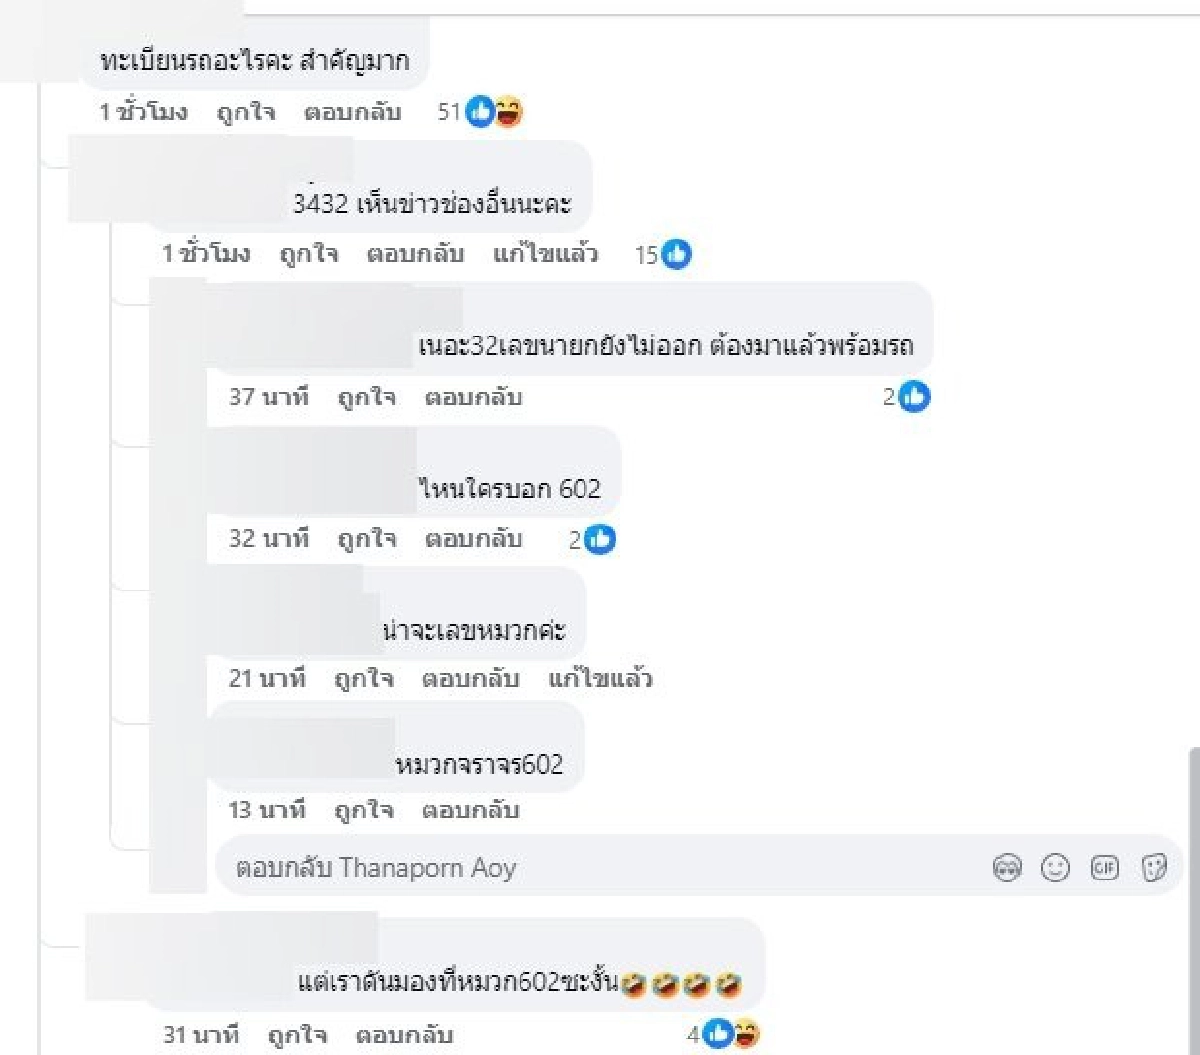Image resolution: width=1200 pixels, height=1055 pixels.
Task: Click the 13 นาที timestamp link
Action: [267, 810]
